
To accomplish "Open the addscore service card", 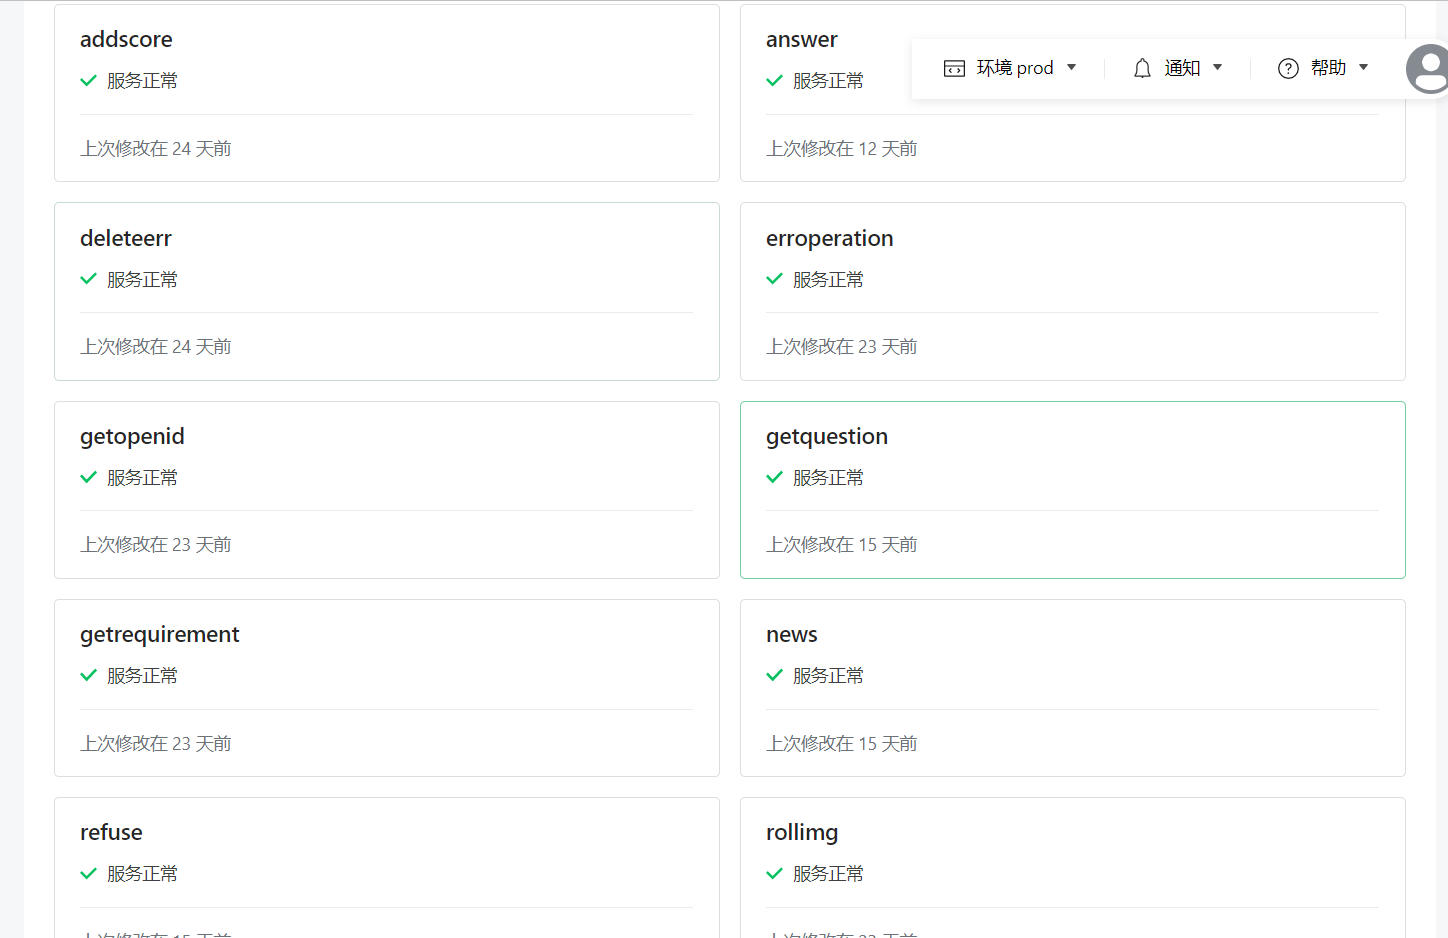I will 387,93.
